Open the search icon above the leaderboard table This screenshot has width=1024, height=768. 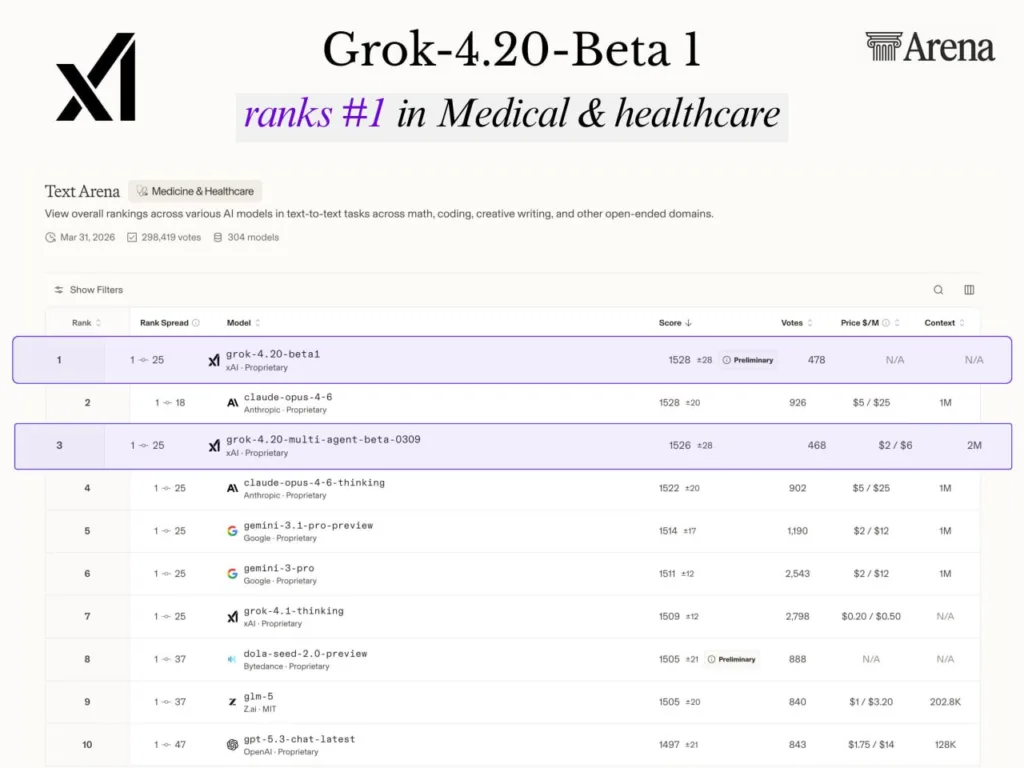(938, 289)
